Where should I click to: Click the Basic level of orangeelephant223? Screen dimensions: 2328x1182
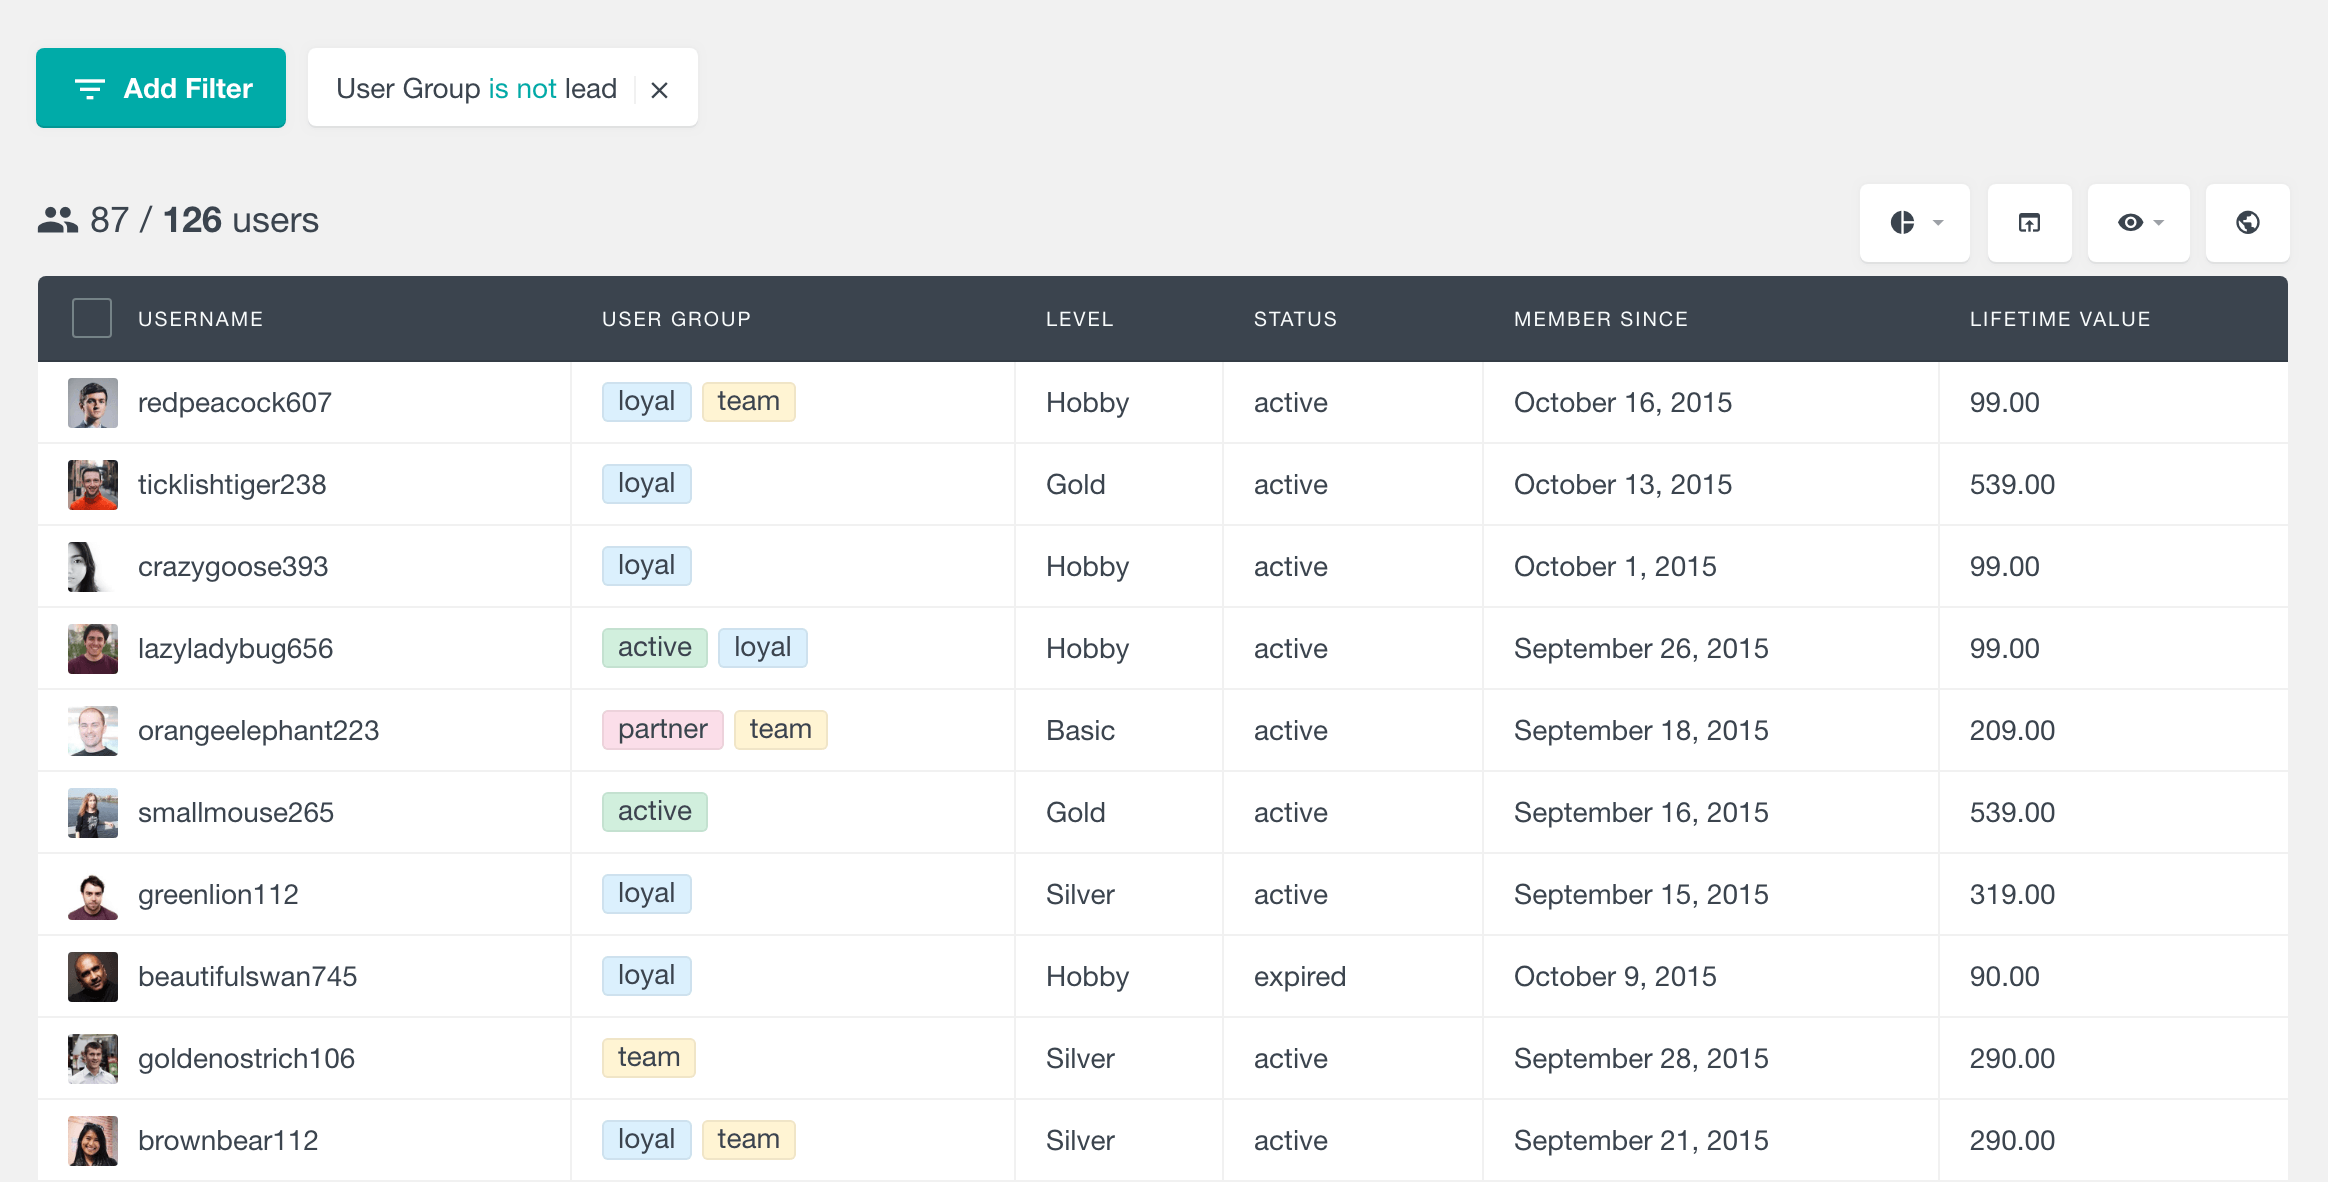pos(1080,731)
